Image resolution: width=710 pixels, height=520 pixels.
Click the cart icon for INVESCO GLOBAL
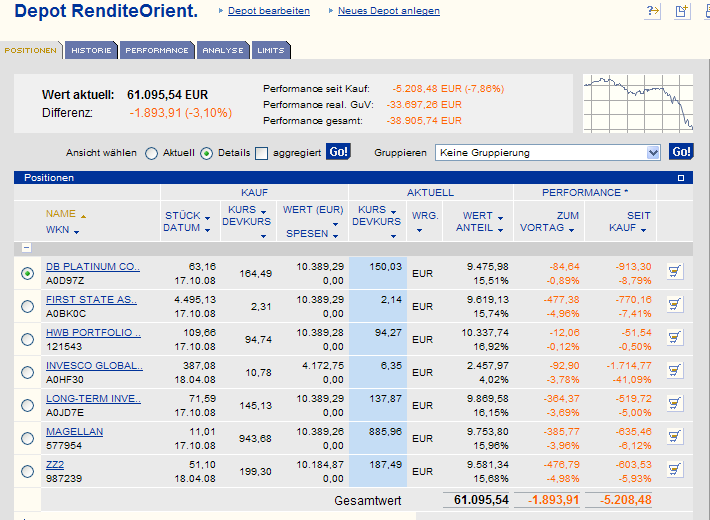(674, 372)
